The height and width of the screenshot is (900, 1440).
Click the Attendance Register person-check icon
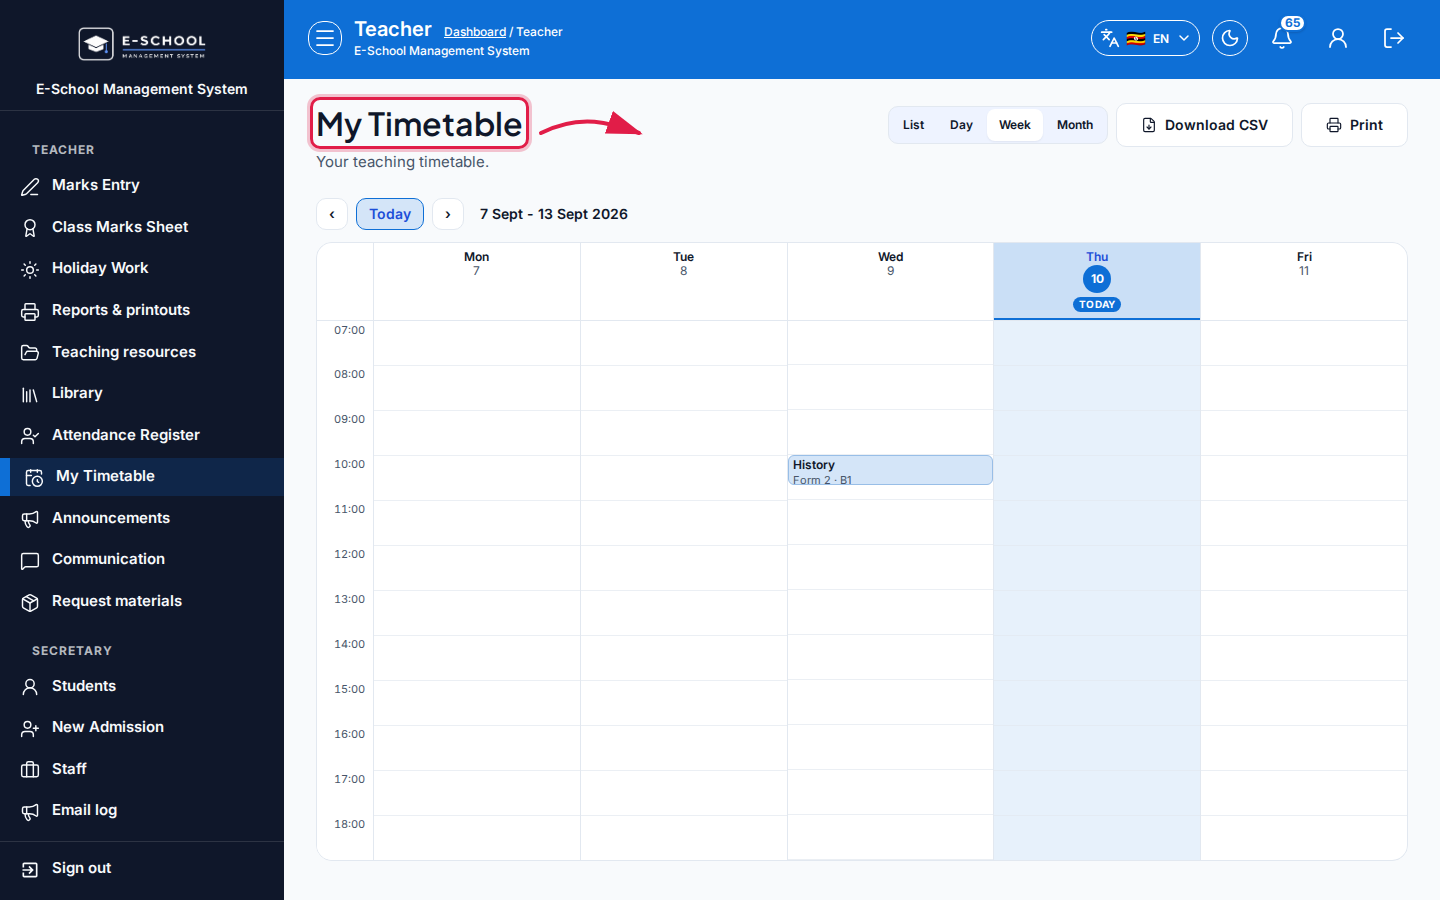coord(30,436)
